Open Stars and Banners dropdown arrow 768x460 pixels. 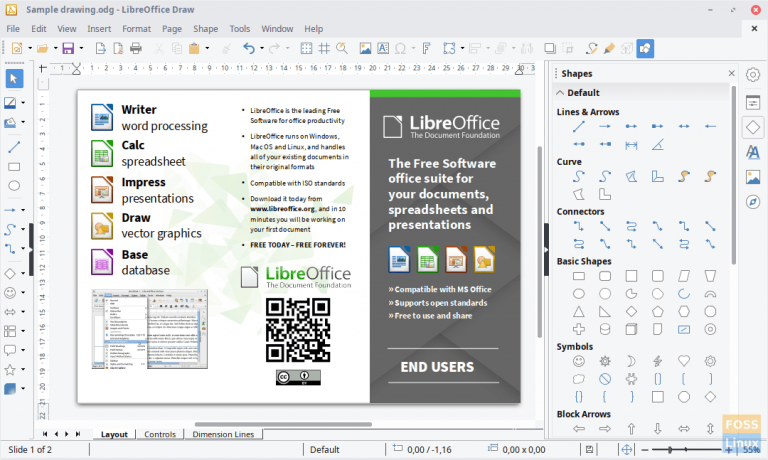click(23, 369)
